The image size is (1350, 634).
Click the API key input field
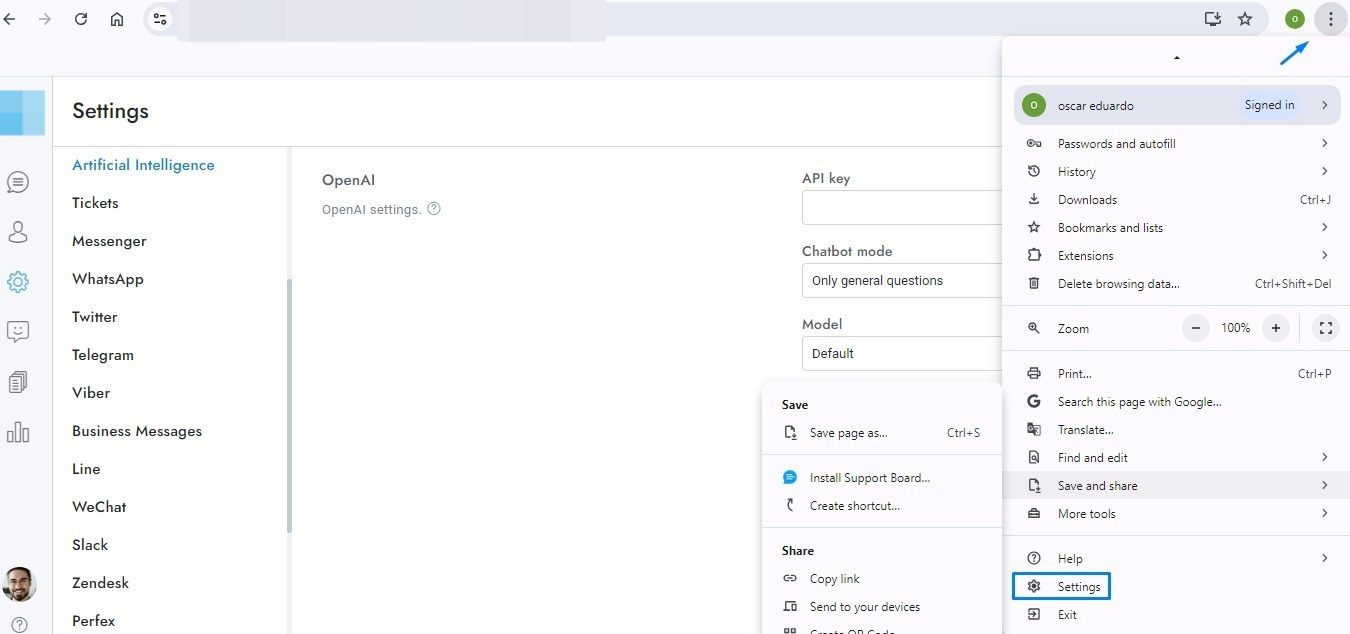pos(901,208)
